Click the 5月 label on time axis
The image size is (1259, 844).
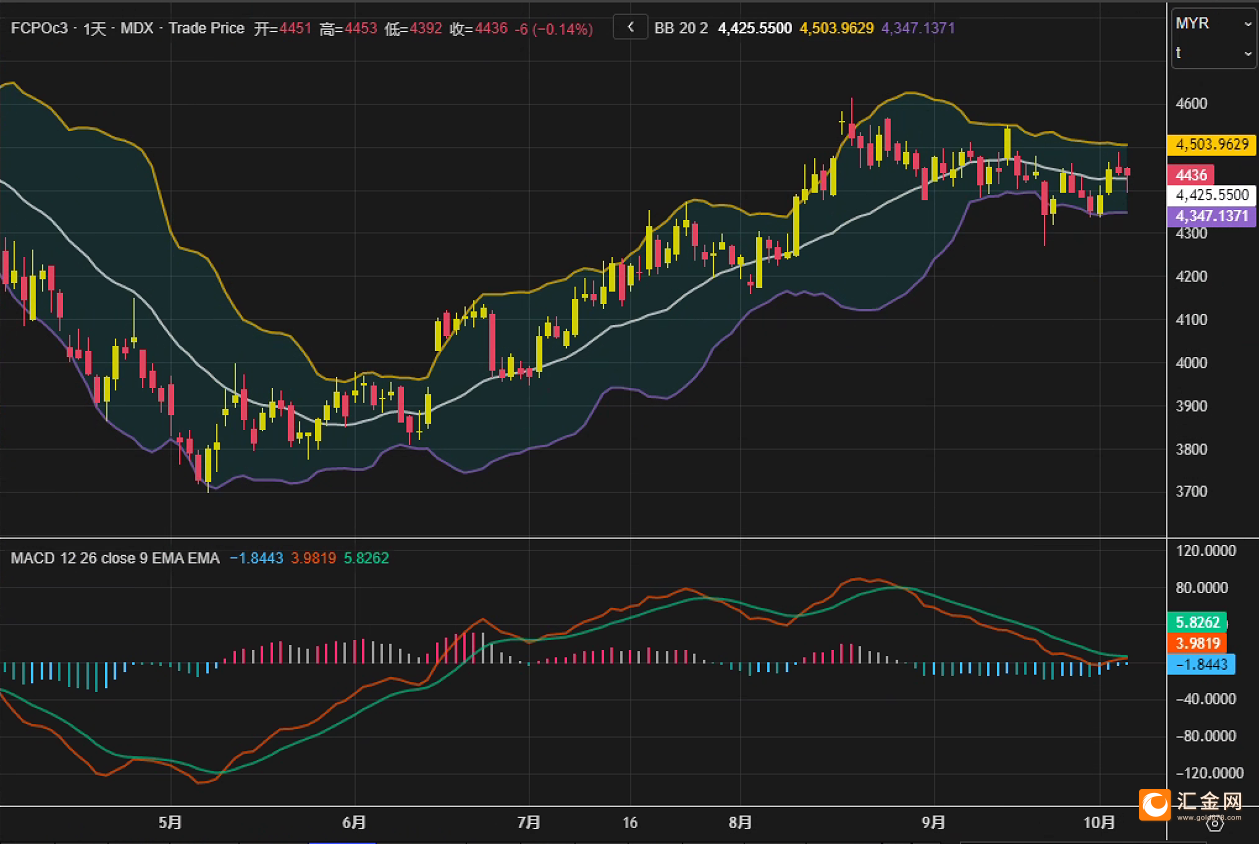170,822
